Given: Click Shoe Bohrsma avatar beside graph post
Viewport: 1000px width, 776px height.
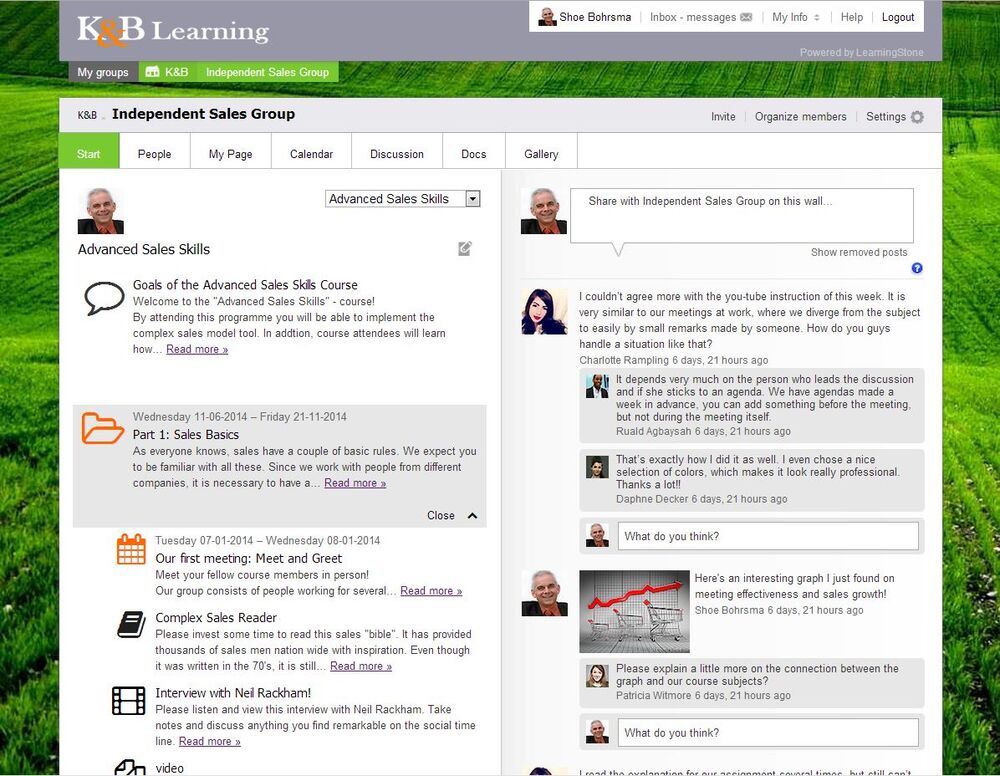Looking at the screenshot, I should 544,593.
